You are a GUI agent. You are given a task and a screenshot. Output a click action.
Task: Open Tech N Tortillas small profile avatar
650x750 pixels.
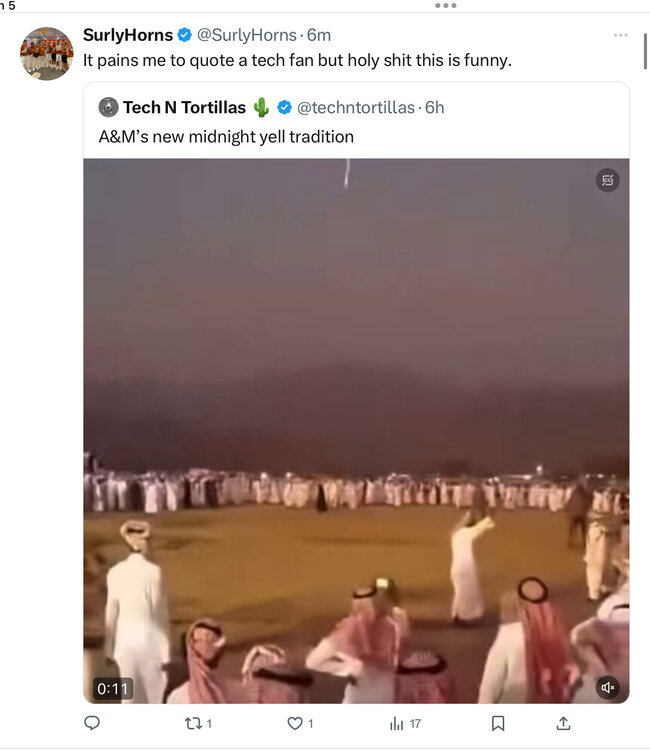pos(108,108)
